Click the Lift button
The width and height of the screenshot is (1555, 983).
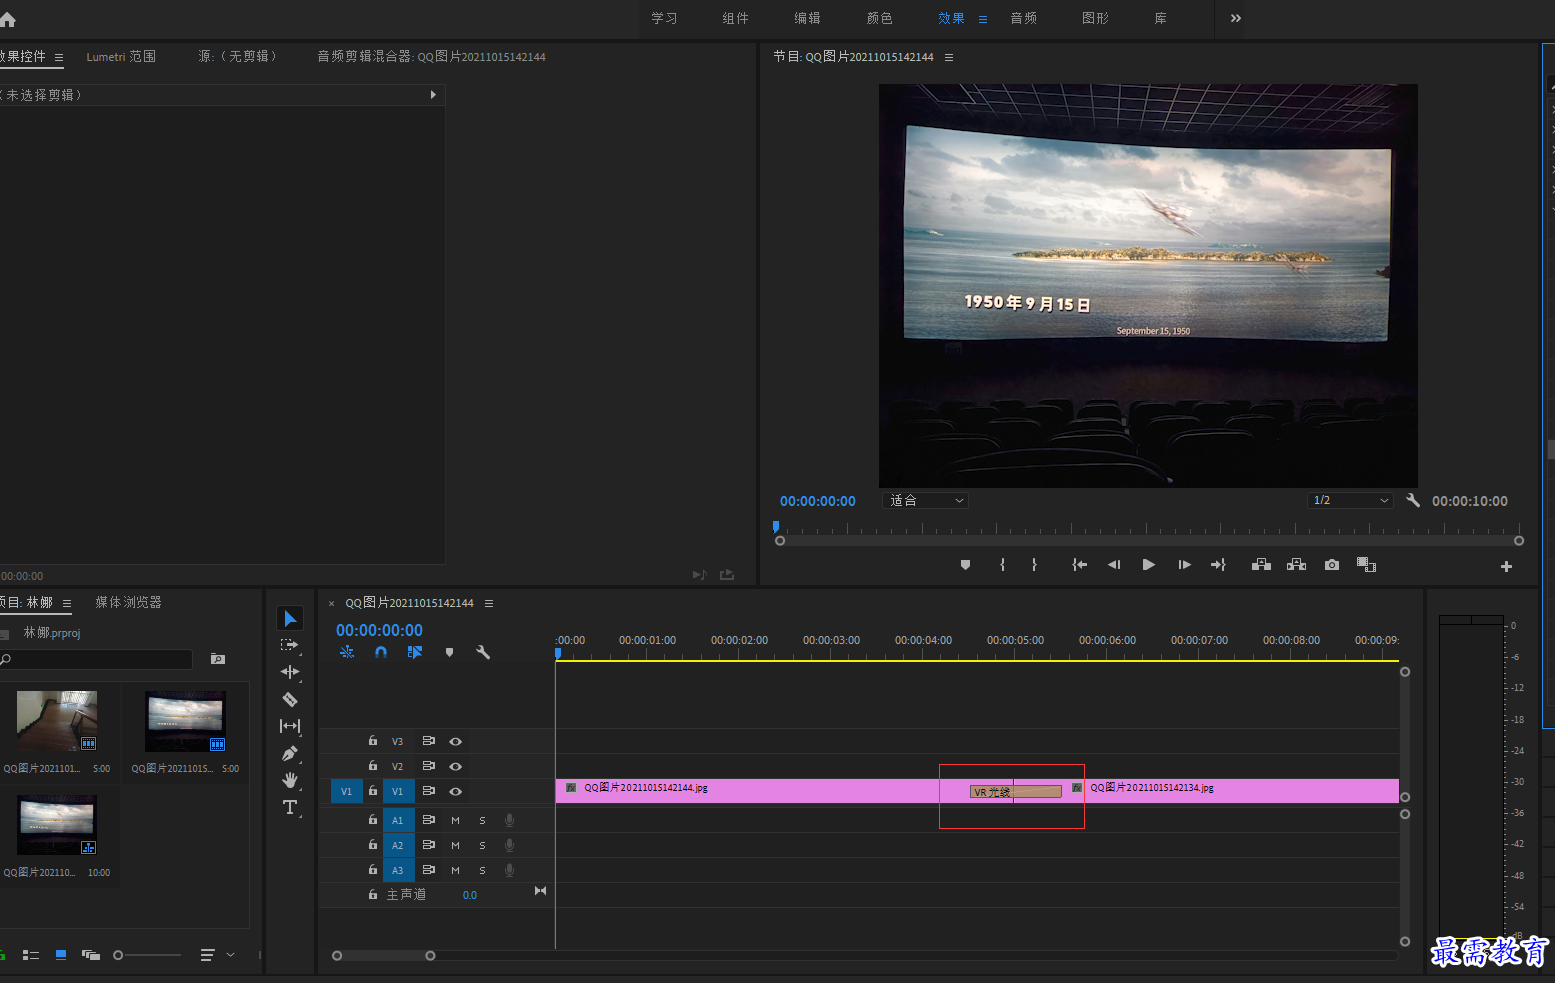pos(1261,565)
